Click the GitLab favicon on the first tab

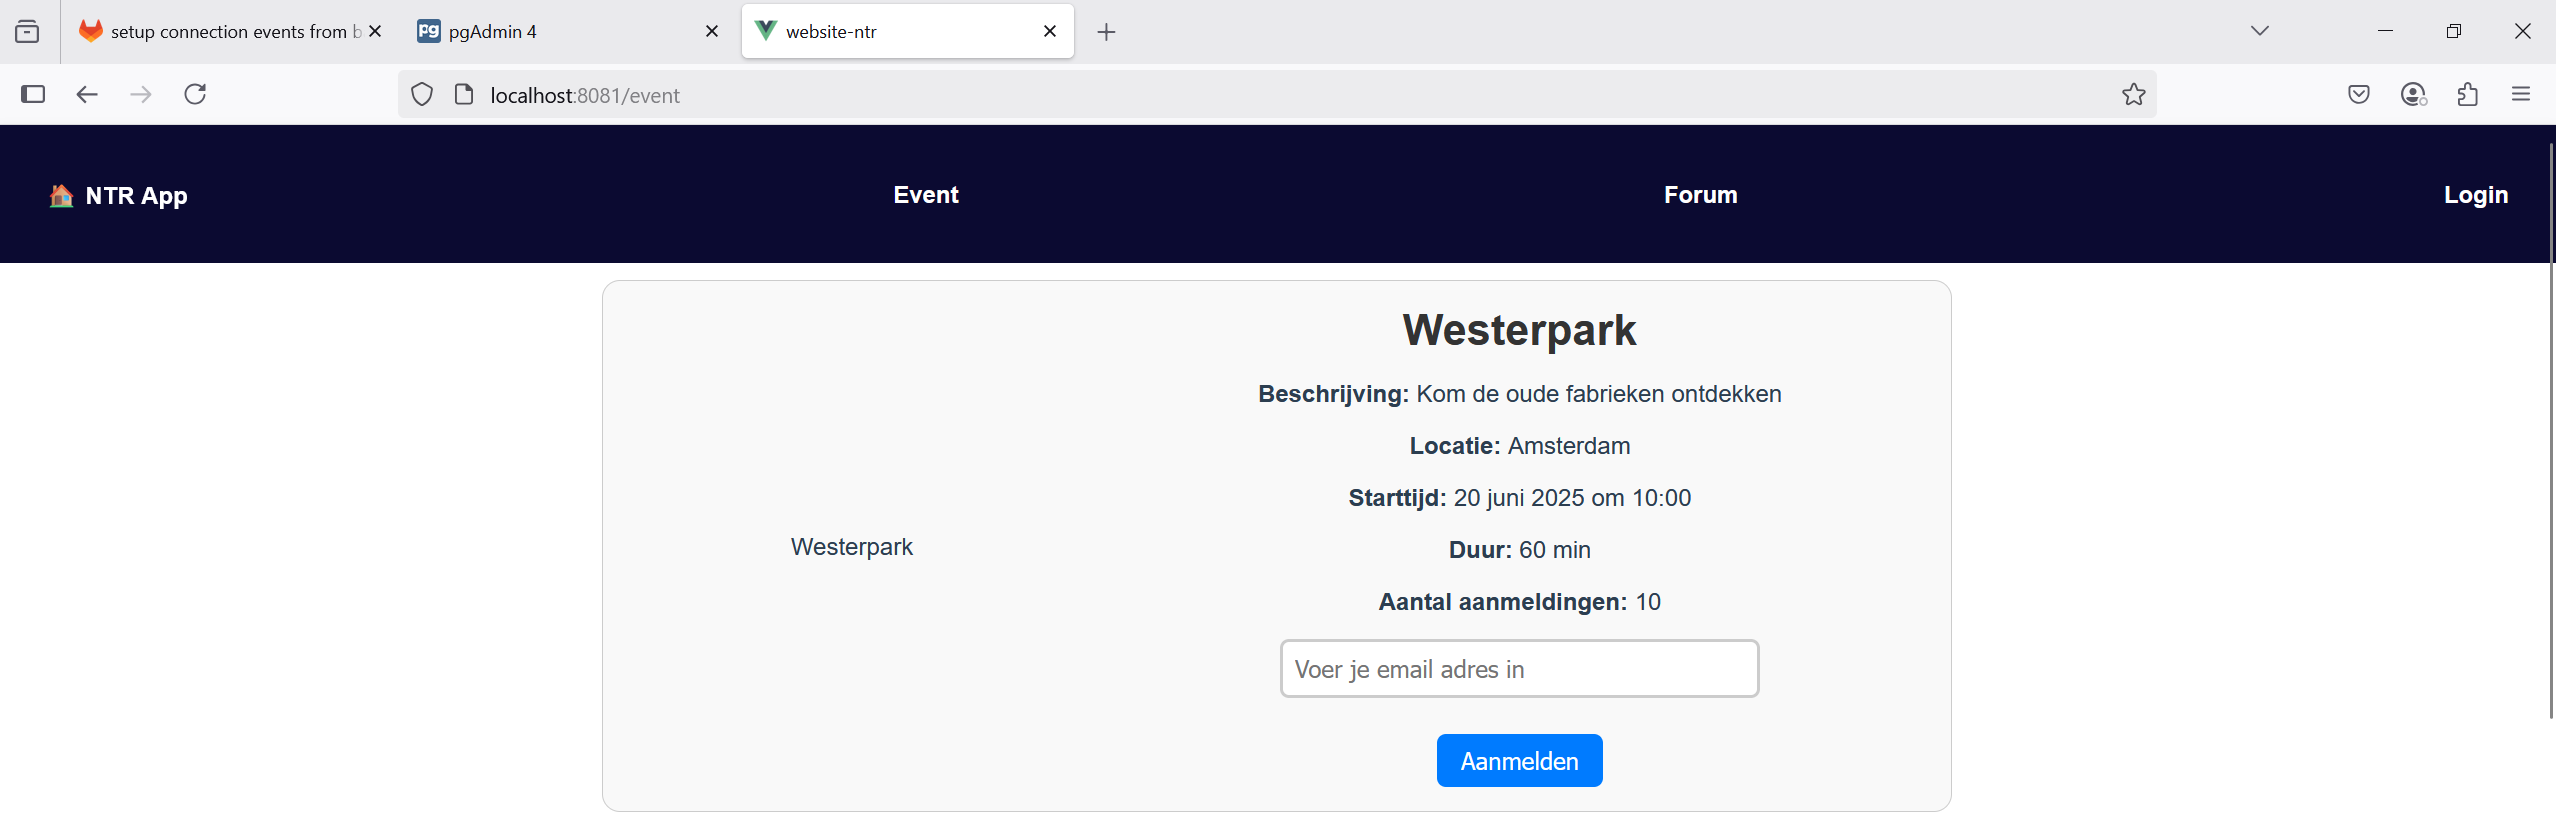click(91, 31)
